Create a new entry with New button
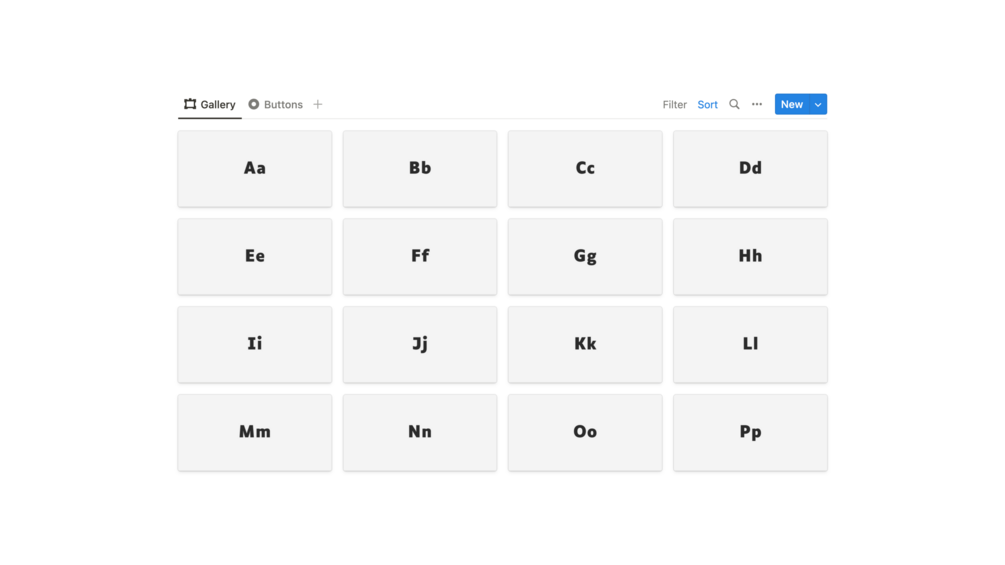 pyautogui.click(x=791, y=104)
